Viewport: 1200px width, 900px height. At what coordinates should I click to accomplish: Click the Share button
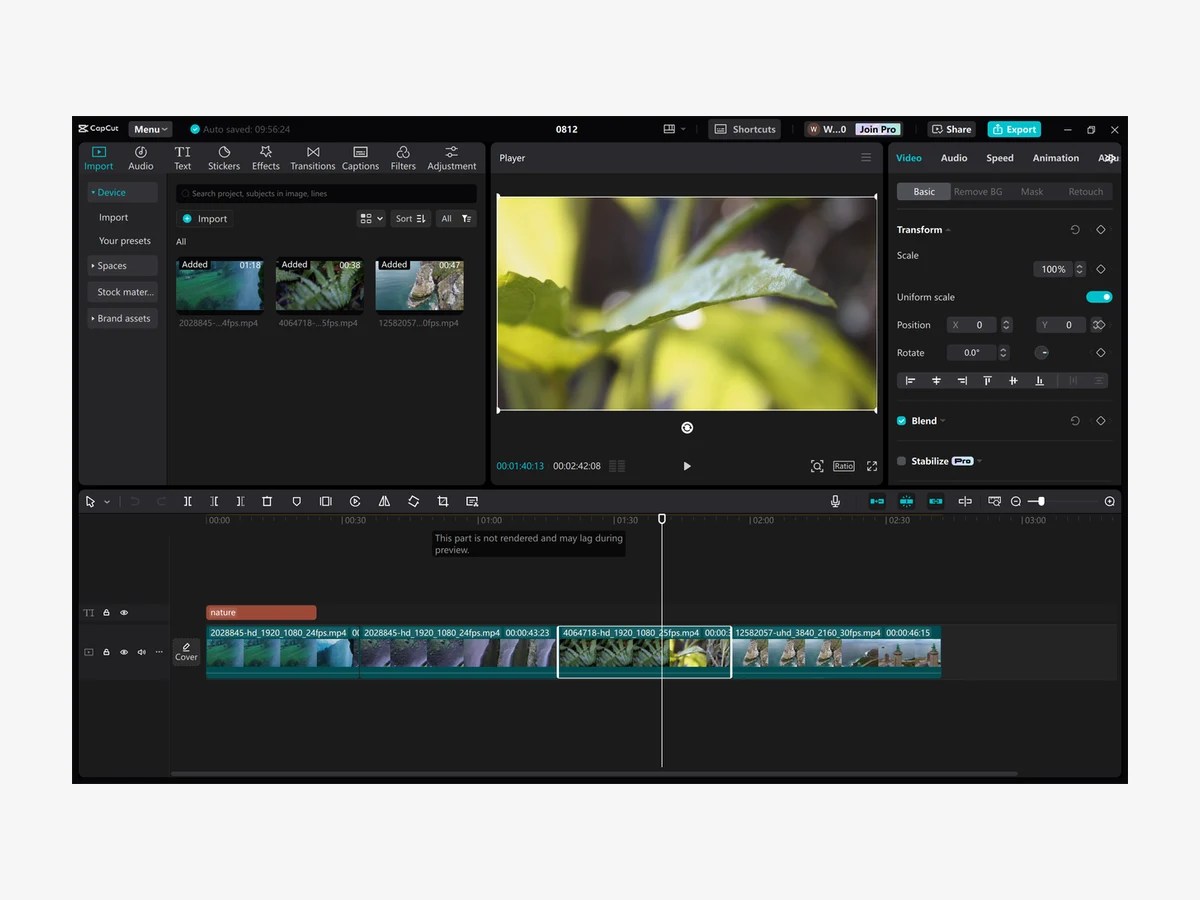coord(951,129)
